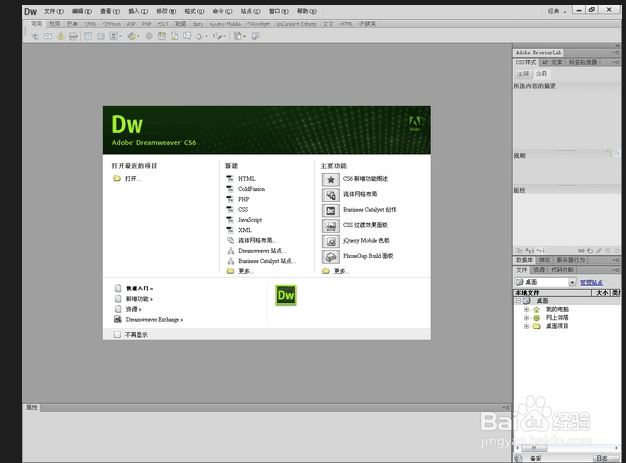Screen dimensions: 626x463
Task: Click the Templates toolbar icon
Action: click(239, 36)
